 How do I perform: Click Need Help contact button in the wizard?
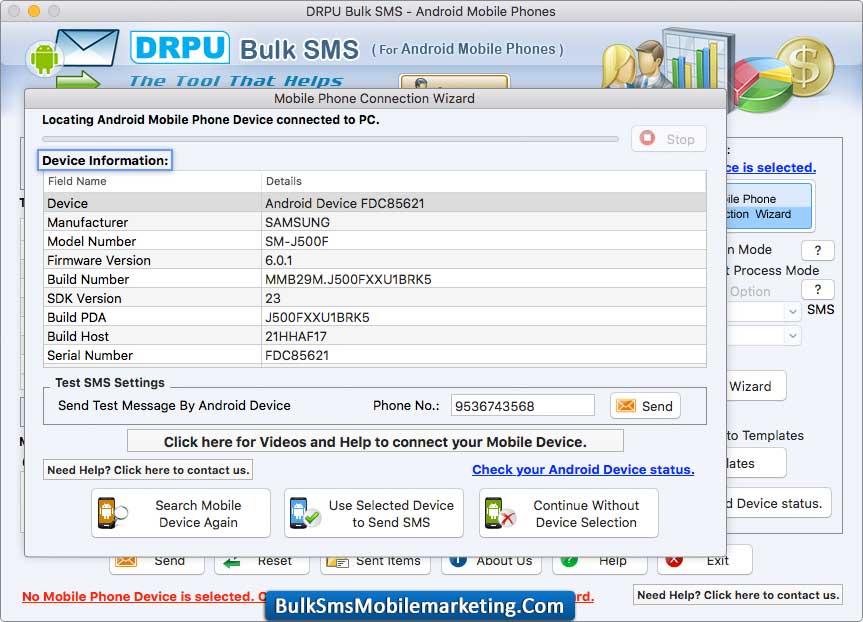[148, 470]
